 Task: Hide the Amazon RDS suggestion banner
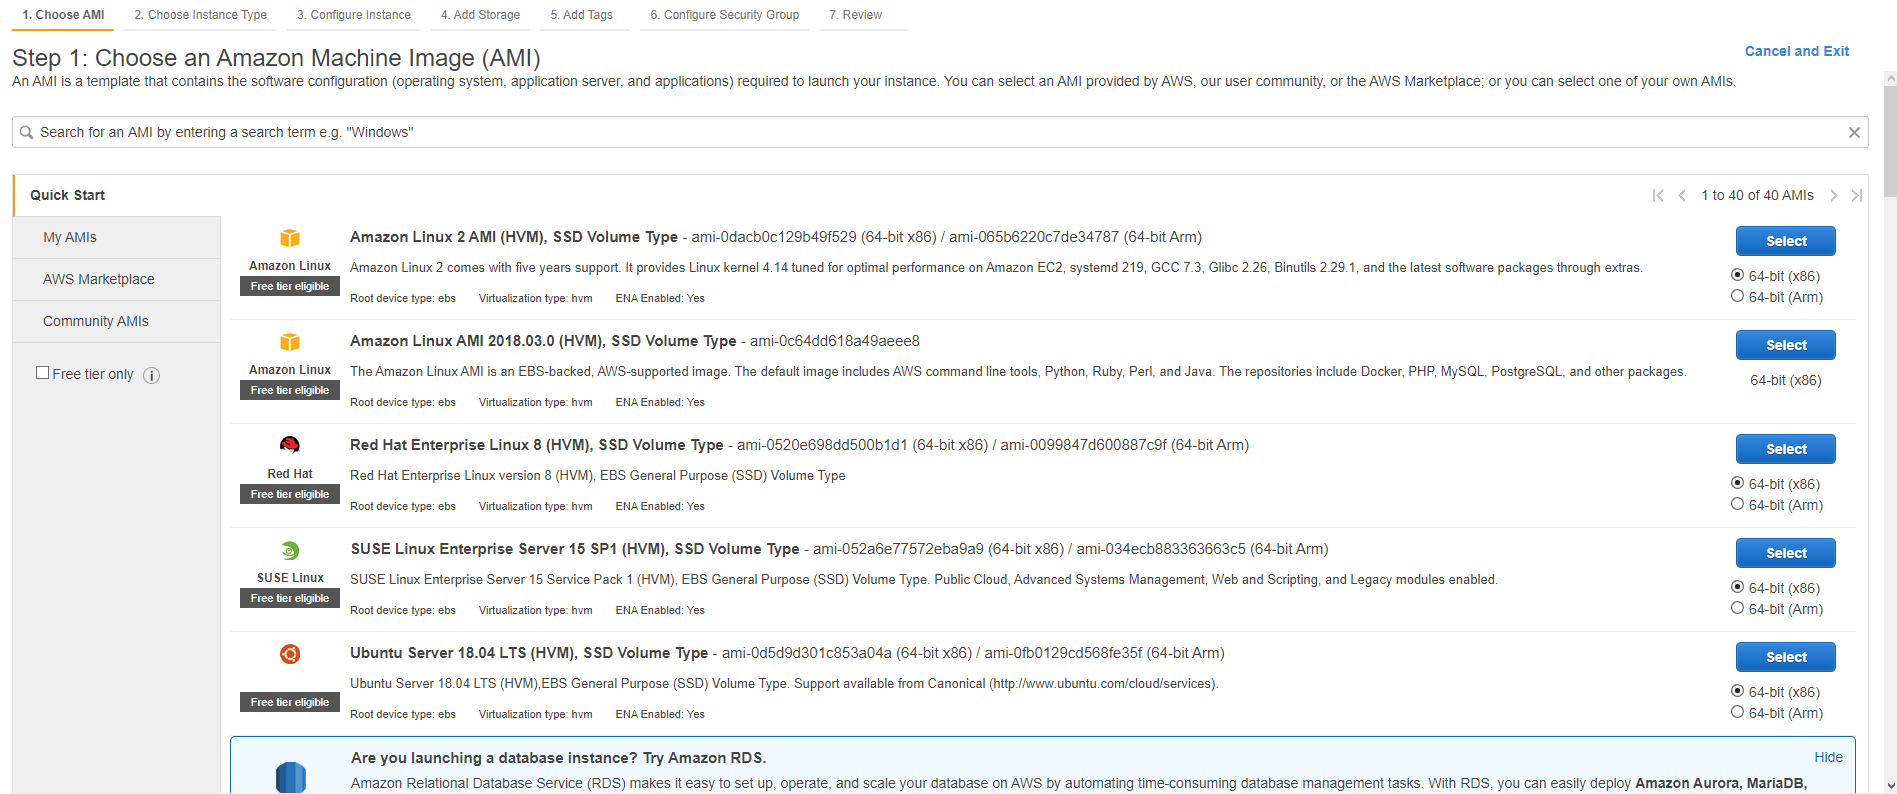tap(1828, 757)
